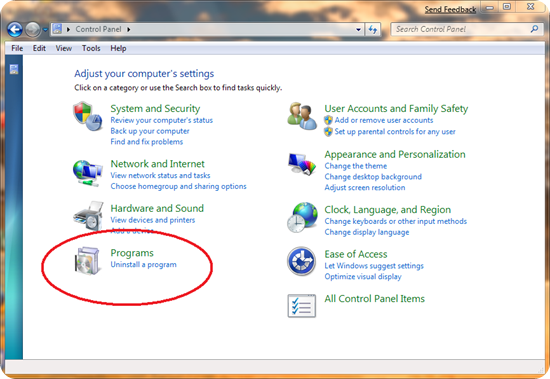Click the shield icon beside Set up parental controls

[x=328, y=132]
